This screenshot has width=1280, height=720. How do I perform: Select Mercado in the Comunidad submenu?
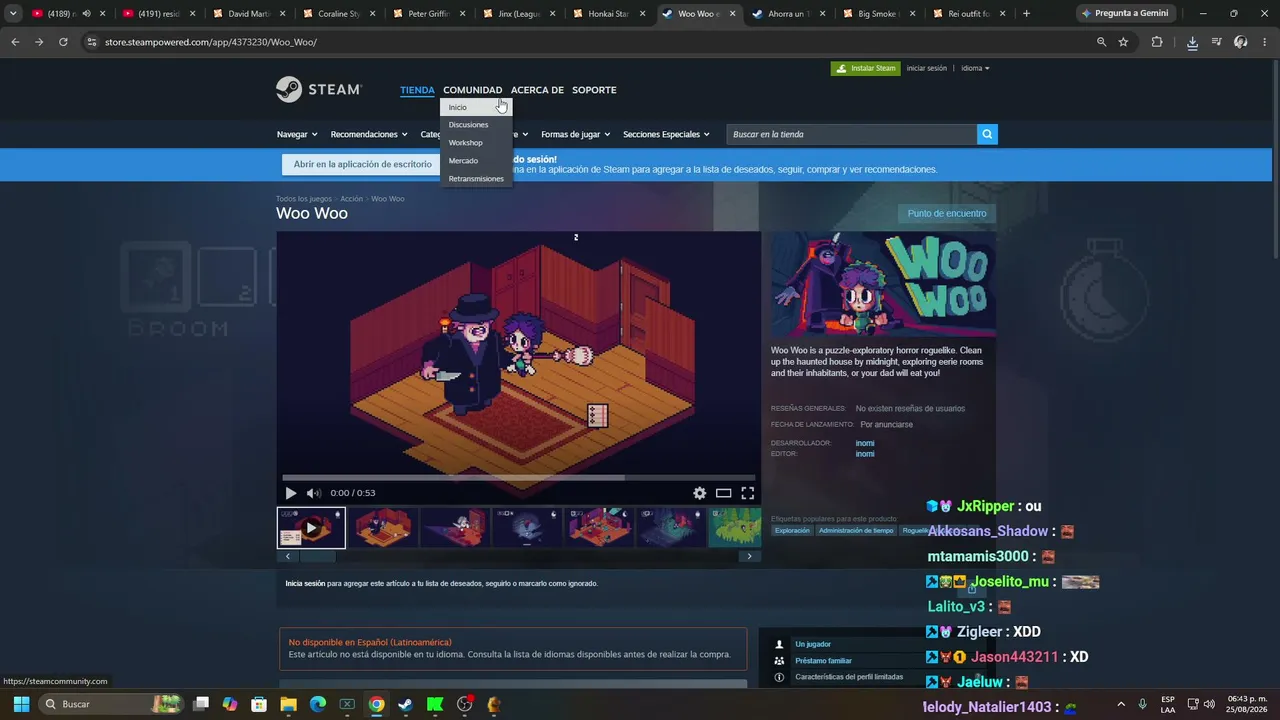(476, 161)
